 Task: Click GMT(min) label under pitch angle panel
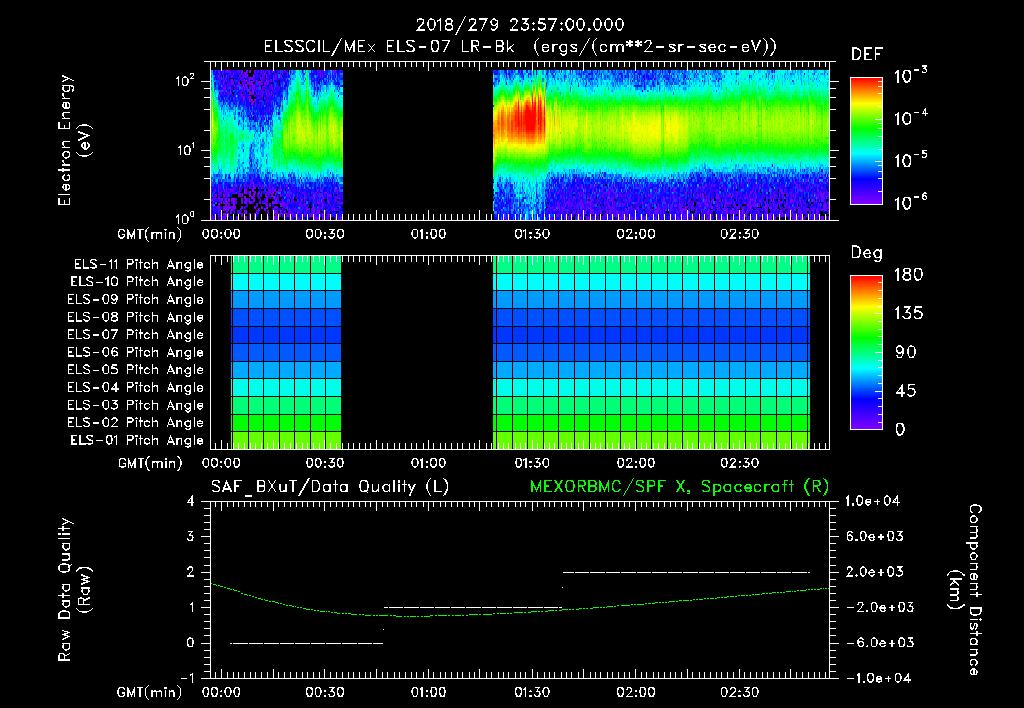[x=150, y=463]
